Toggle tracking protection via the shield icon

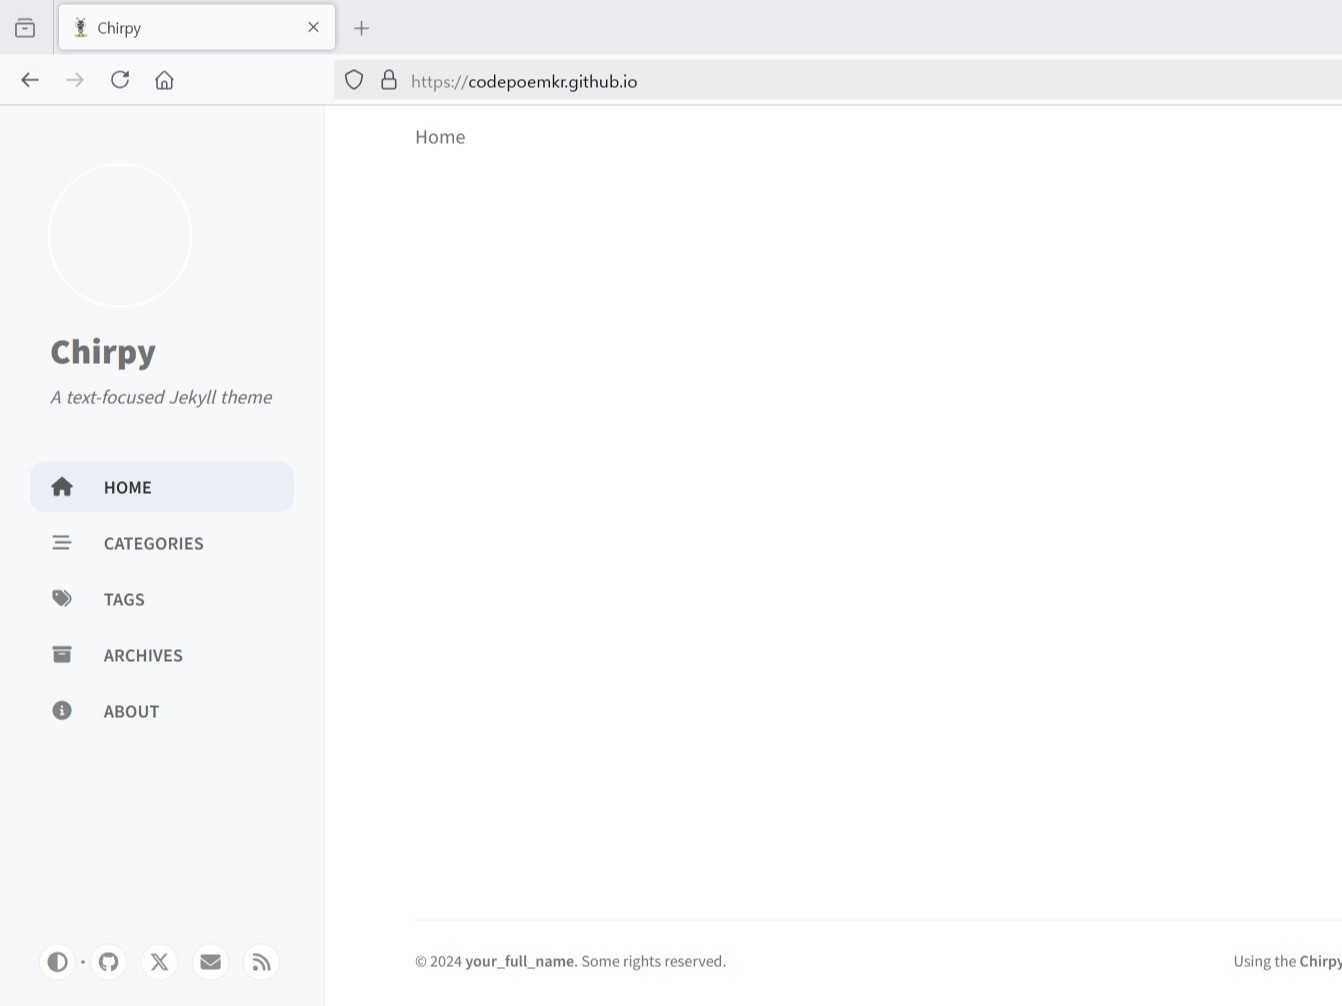click(x=353, y=80)
